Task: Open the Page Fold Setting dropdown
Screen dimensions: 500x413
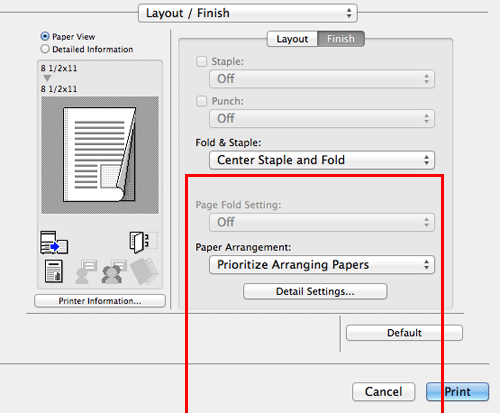Action: (x=322, y=222)
